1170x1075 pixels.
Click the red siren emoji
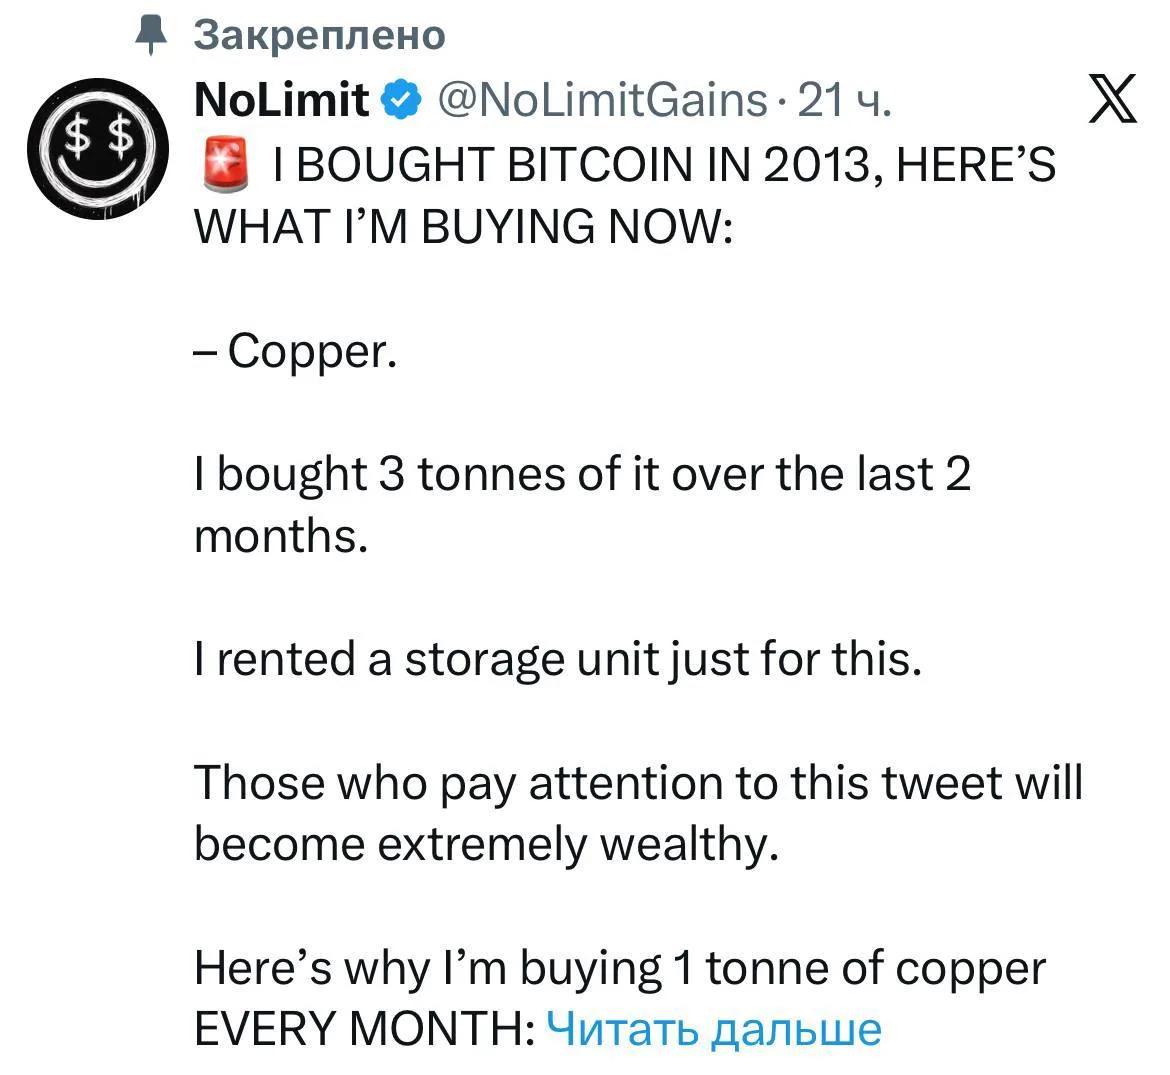[226, 165]
